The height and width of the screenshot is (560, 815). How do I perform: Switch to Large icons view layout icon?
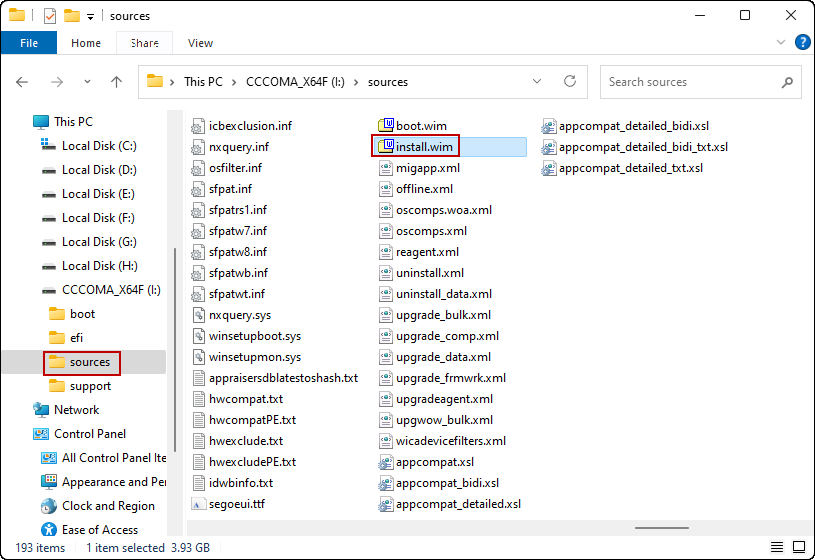(x=799, y=547)
